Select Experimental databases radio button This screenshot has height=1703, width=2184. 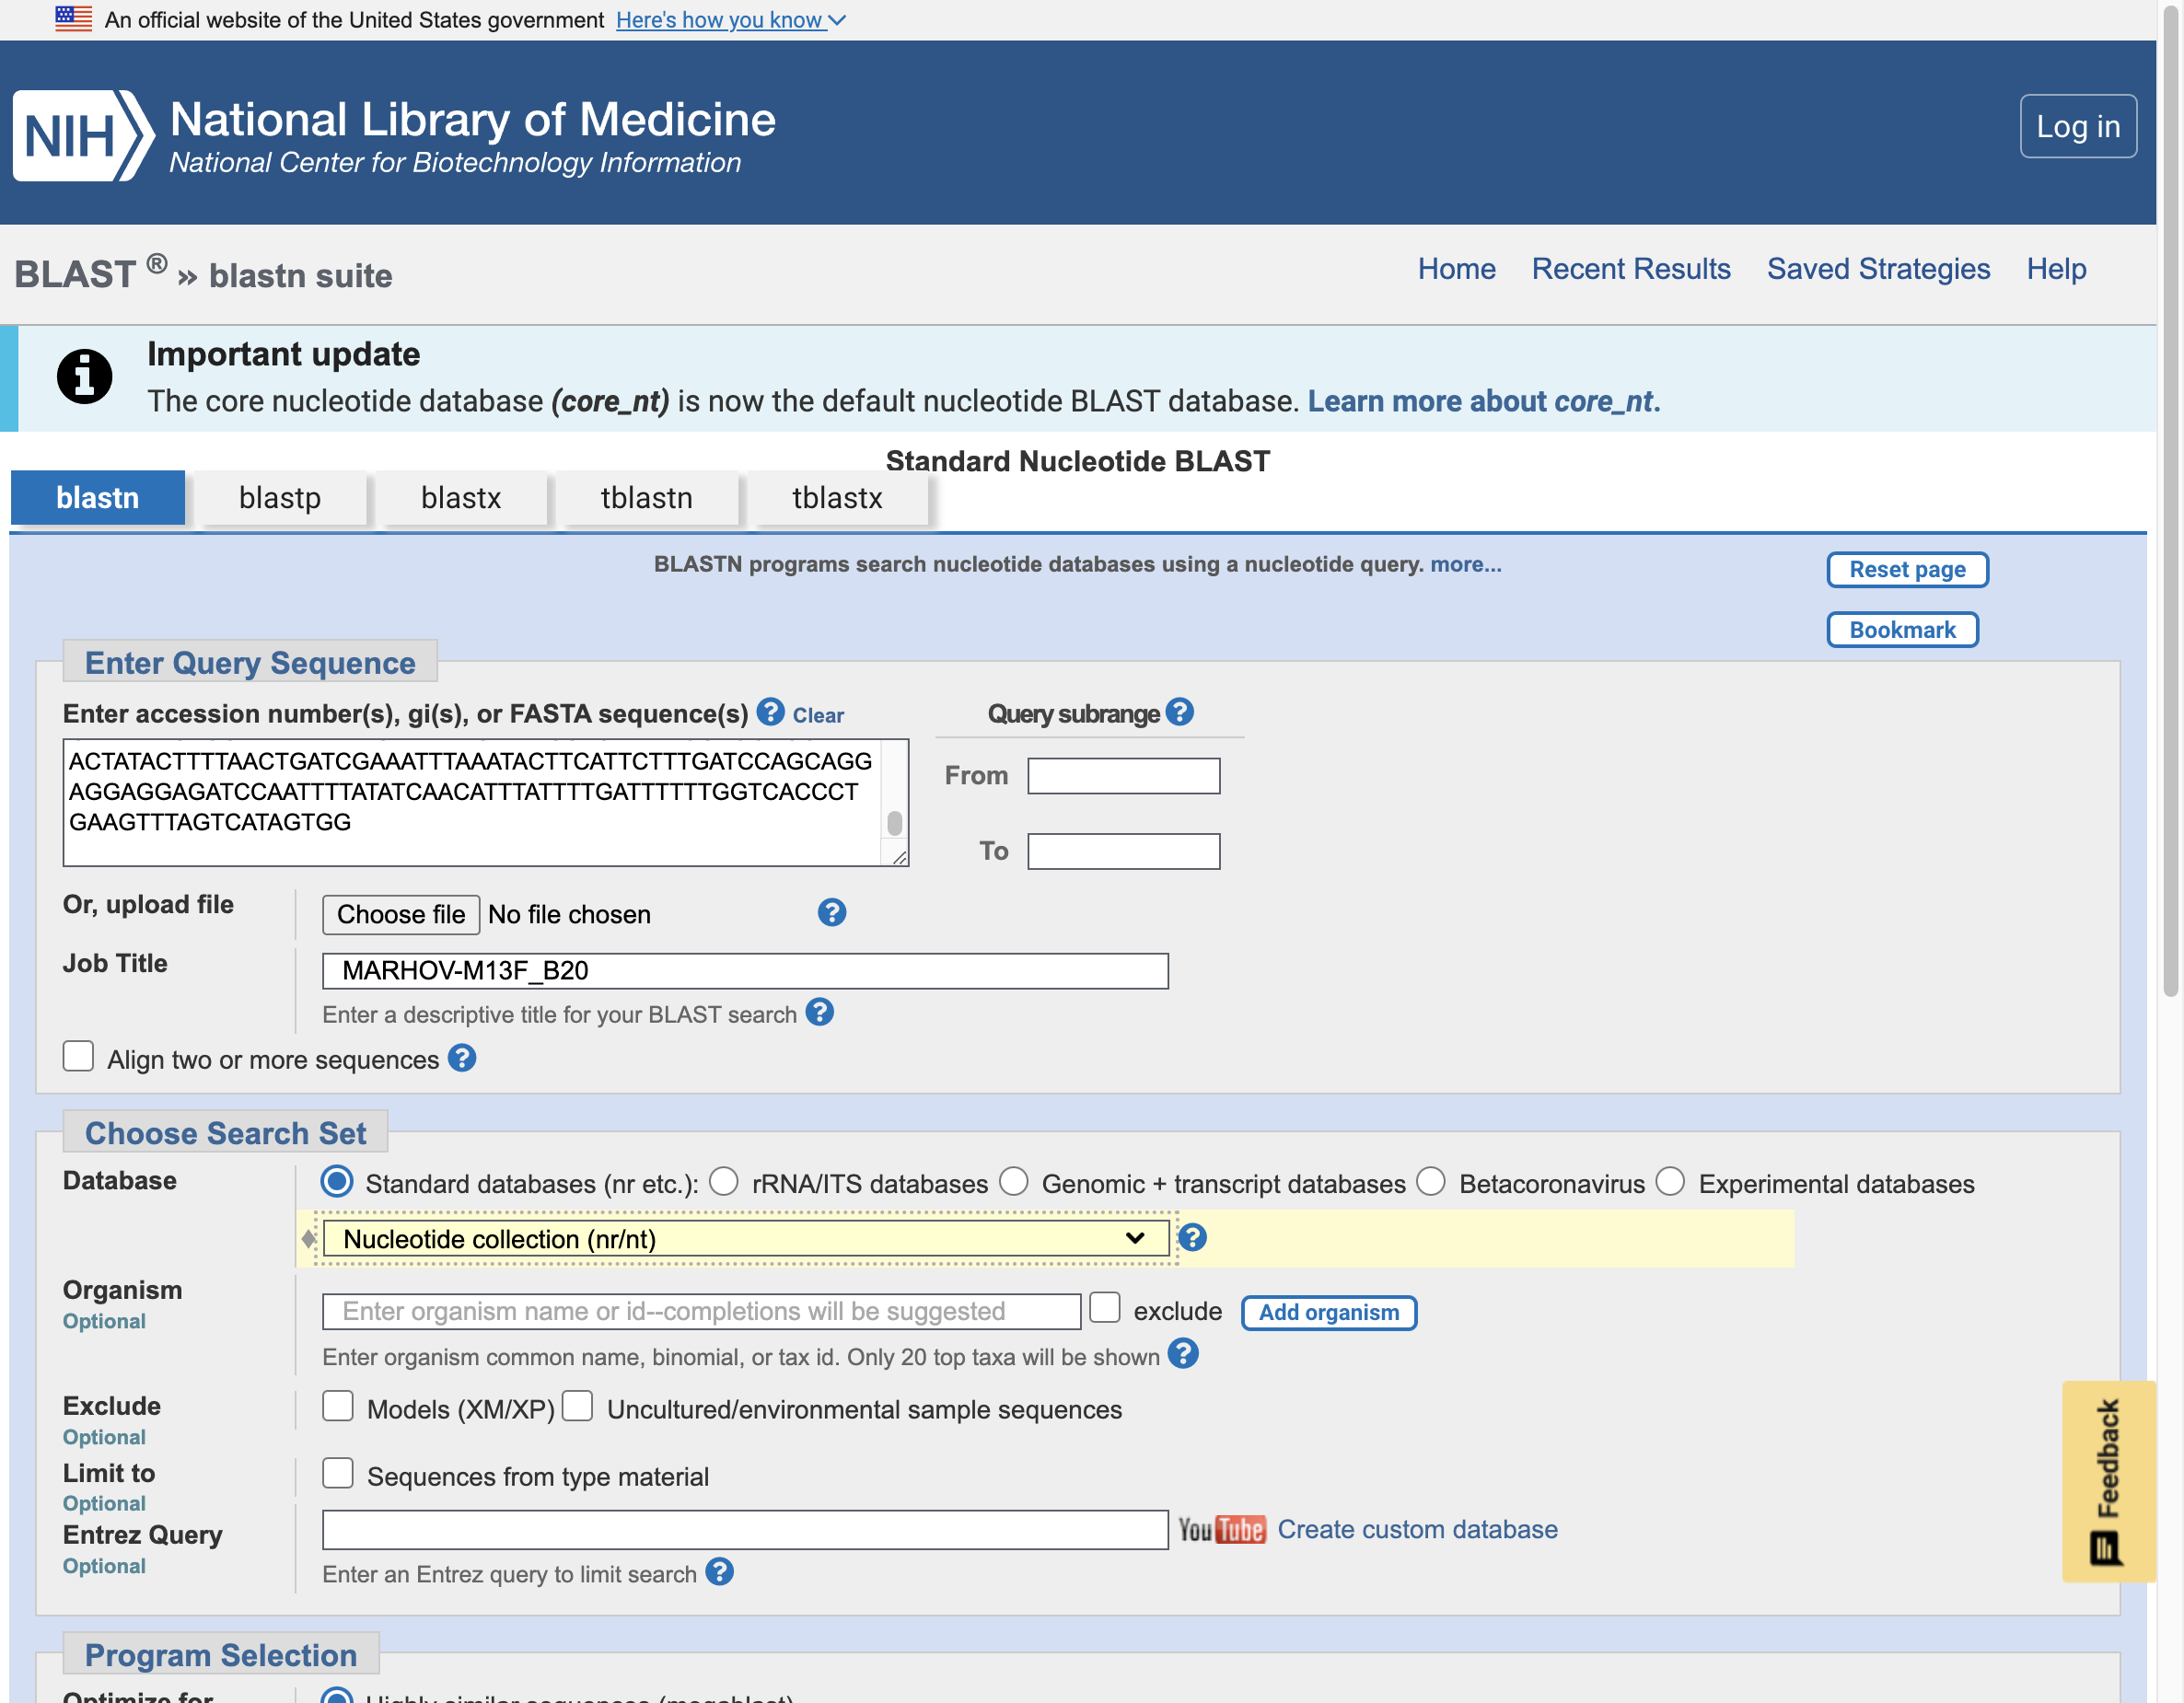click(x=1670, y=1182)
